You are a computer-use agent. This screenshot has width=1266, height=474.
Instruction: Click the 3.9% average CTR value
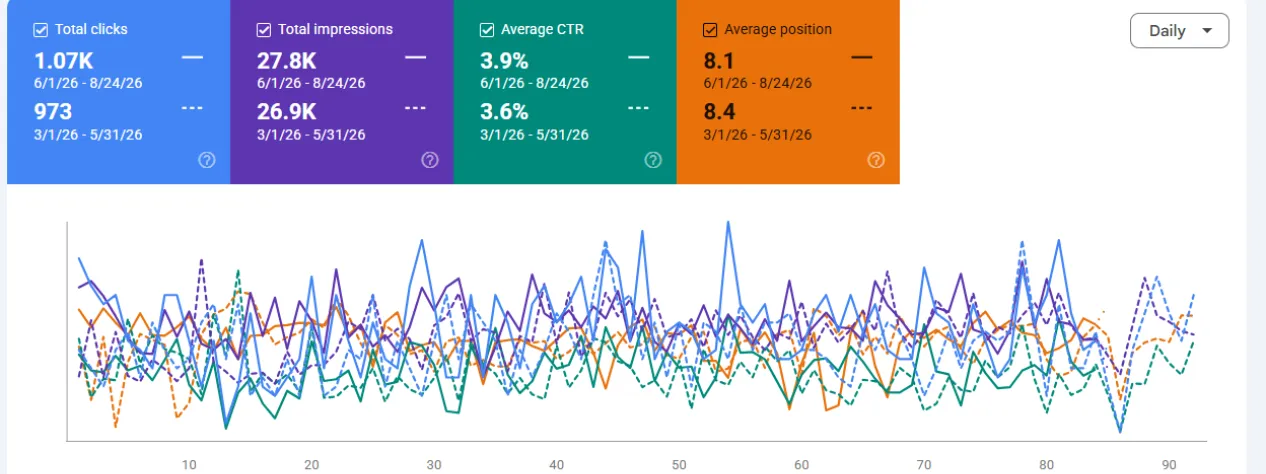(x=504, y=61)
